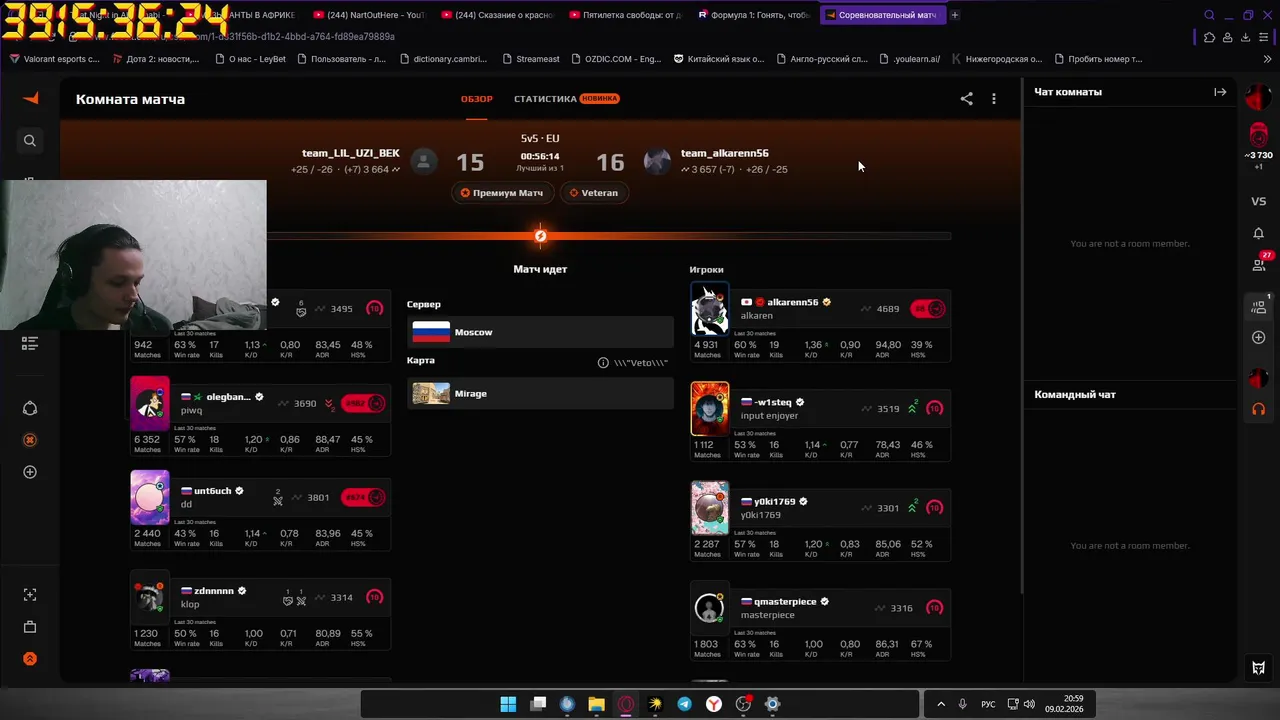This screenshot has width=1280, height=720.
Task: Switch to the NartOutHere YouTube browser tab
Action: 370,15
